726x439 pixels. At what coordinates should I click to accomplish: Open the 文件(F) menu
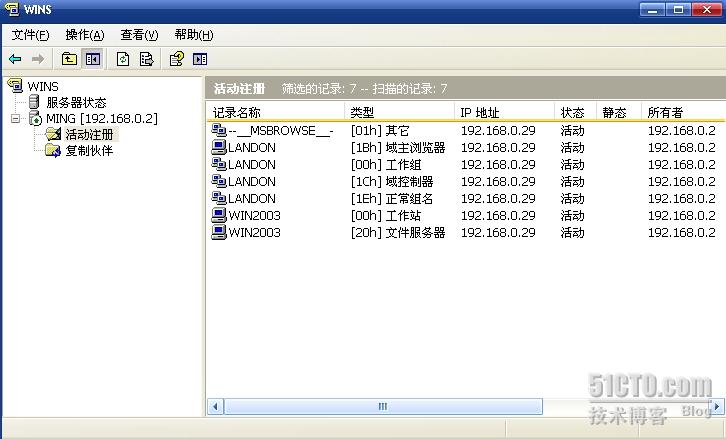click(x=30, y=35)
